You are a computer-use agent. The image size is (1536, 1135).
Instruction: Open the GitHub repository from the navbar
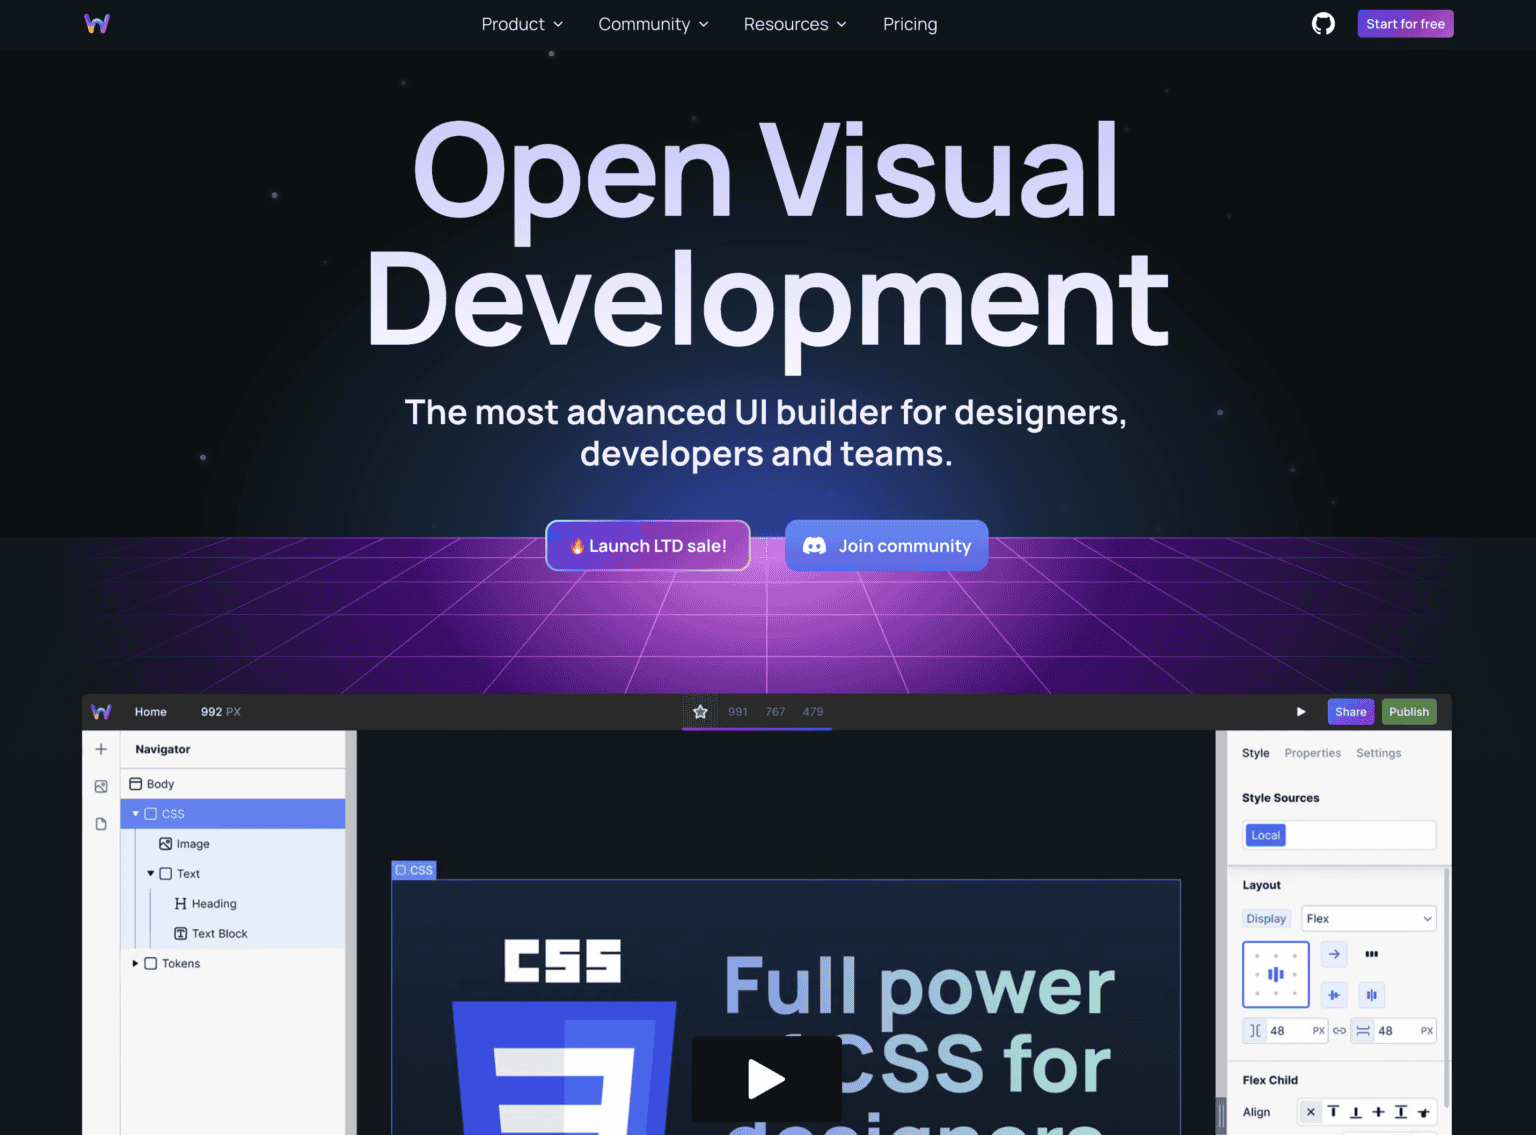[1322, 23]
